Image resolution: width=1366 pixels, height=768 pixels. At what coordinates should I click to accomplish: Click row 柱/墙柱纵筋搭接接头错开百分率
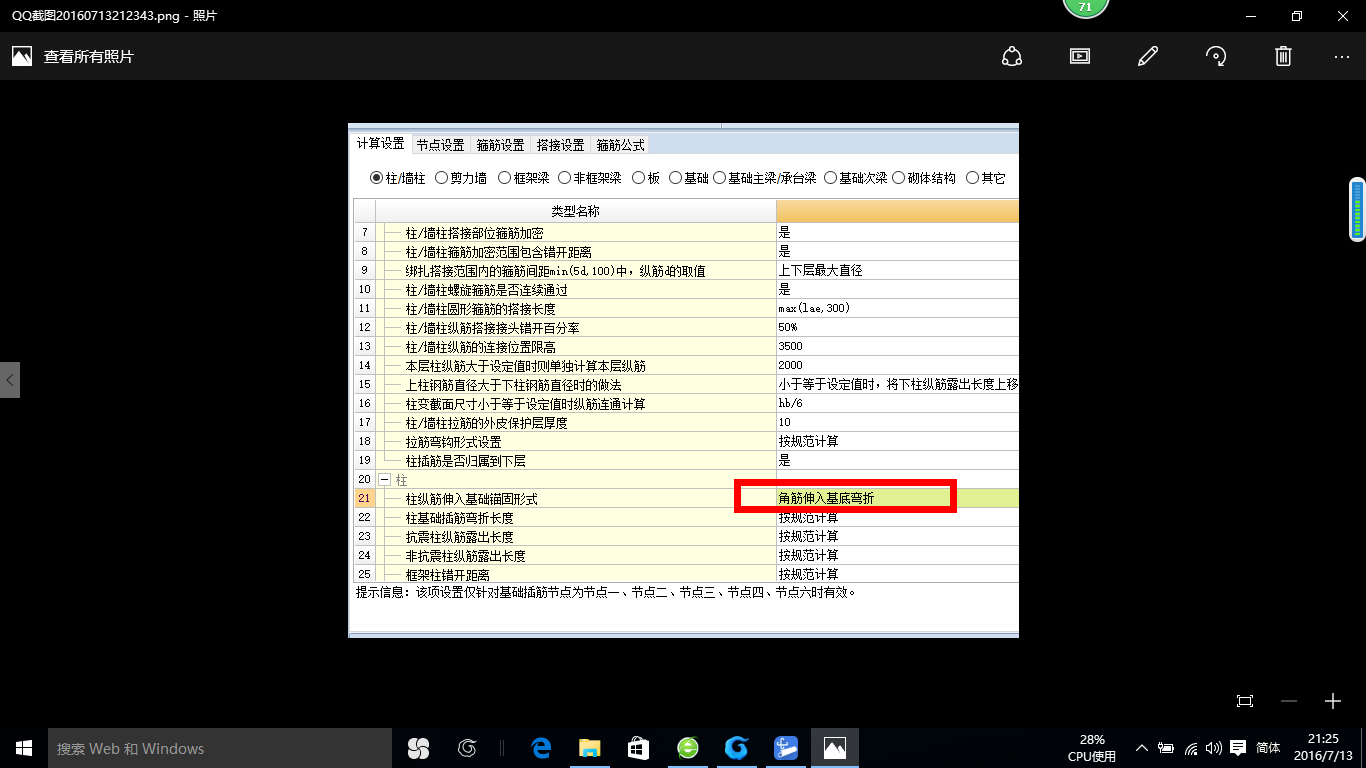575,327
